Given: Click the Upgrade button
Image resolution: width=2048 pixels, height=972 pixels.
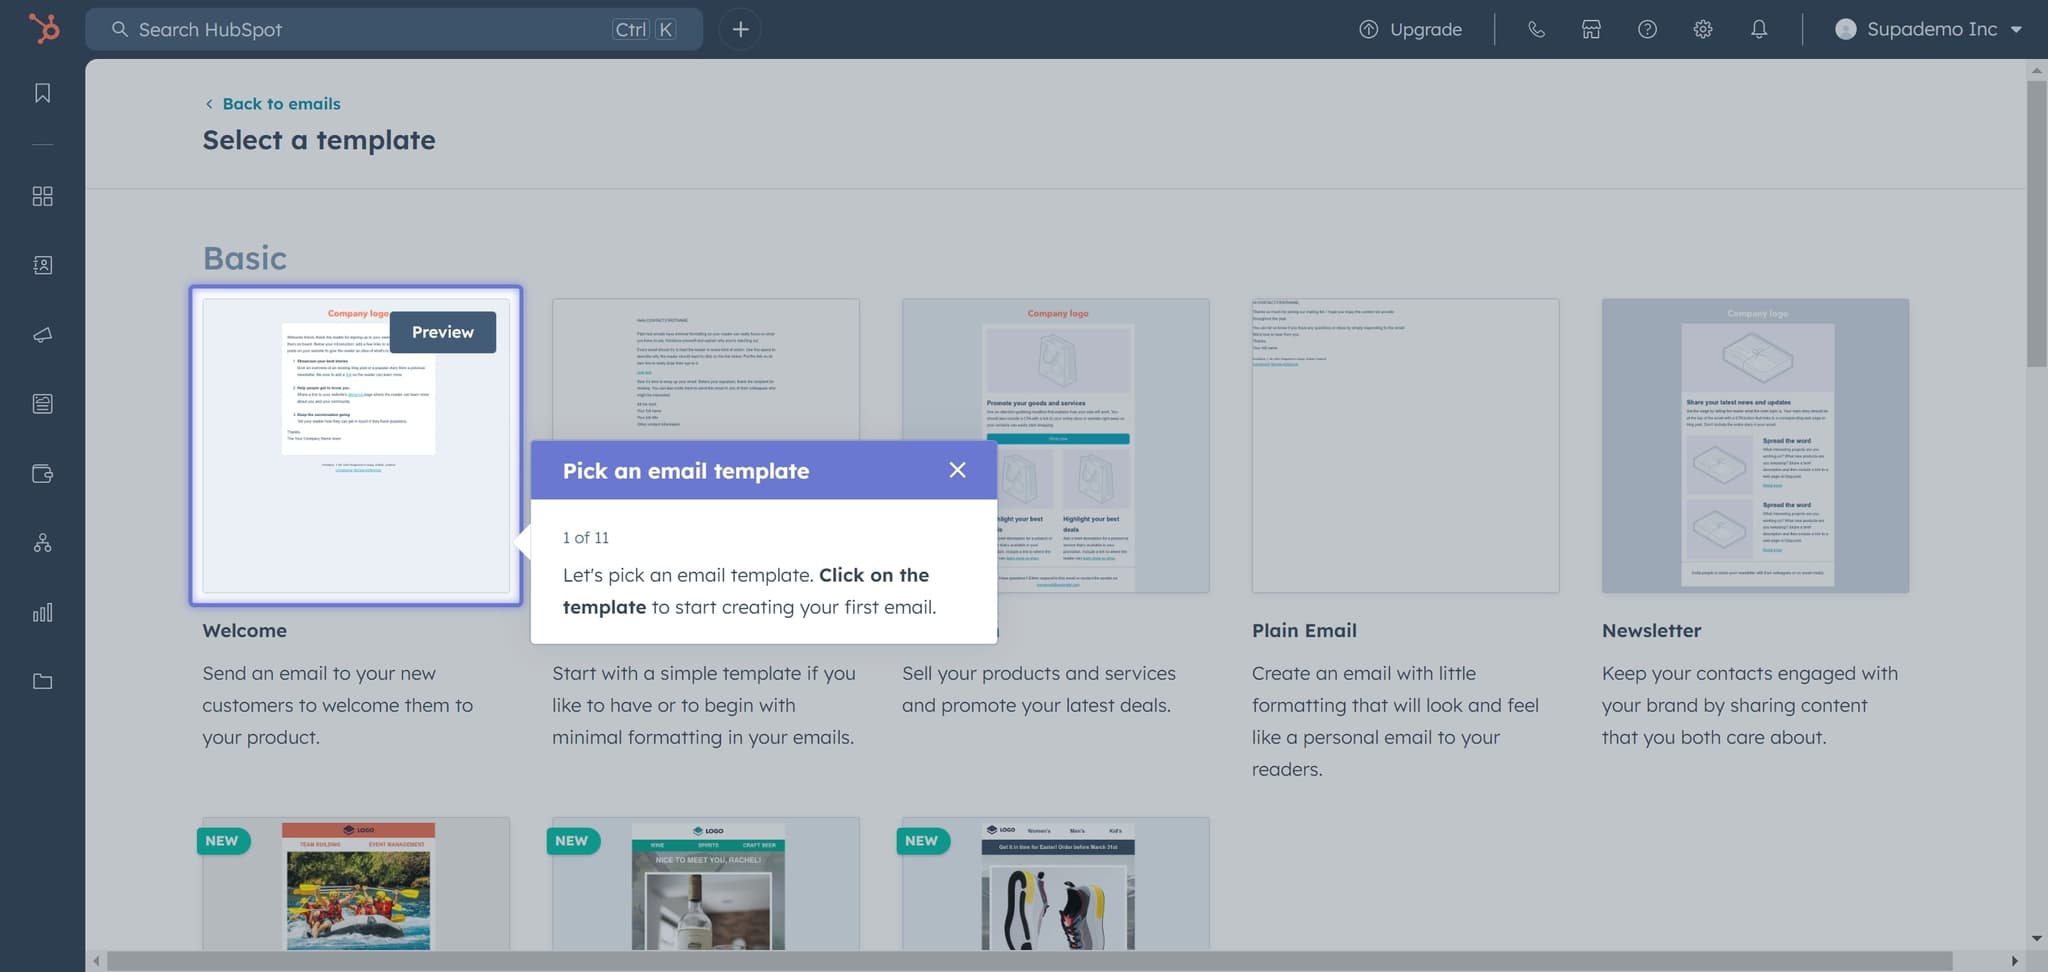Looking at the screenshot, I should pos(1410,29).
